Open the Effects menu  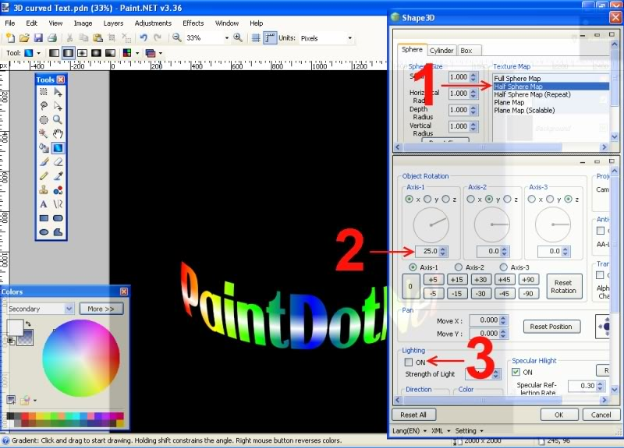193,23
